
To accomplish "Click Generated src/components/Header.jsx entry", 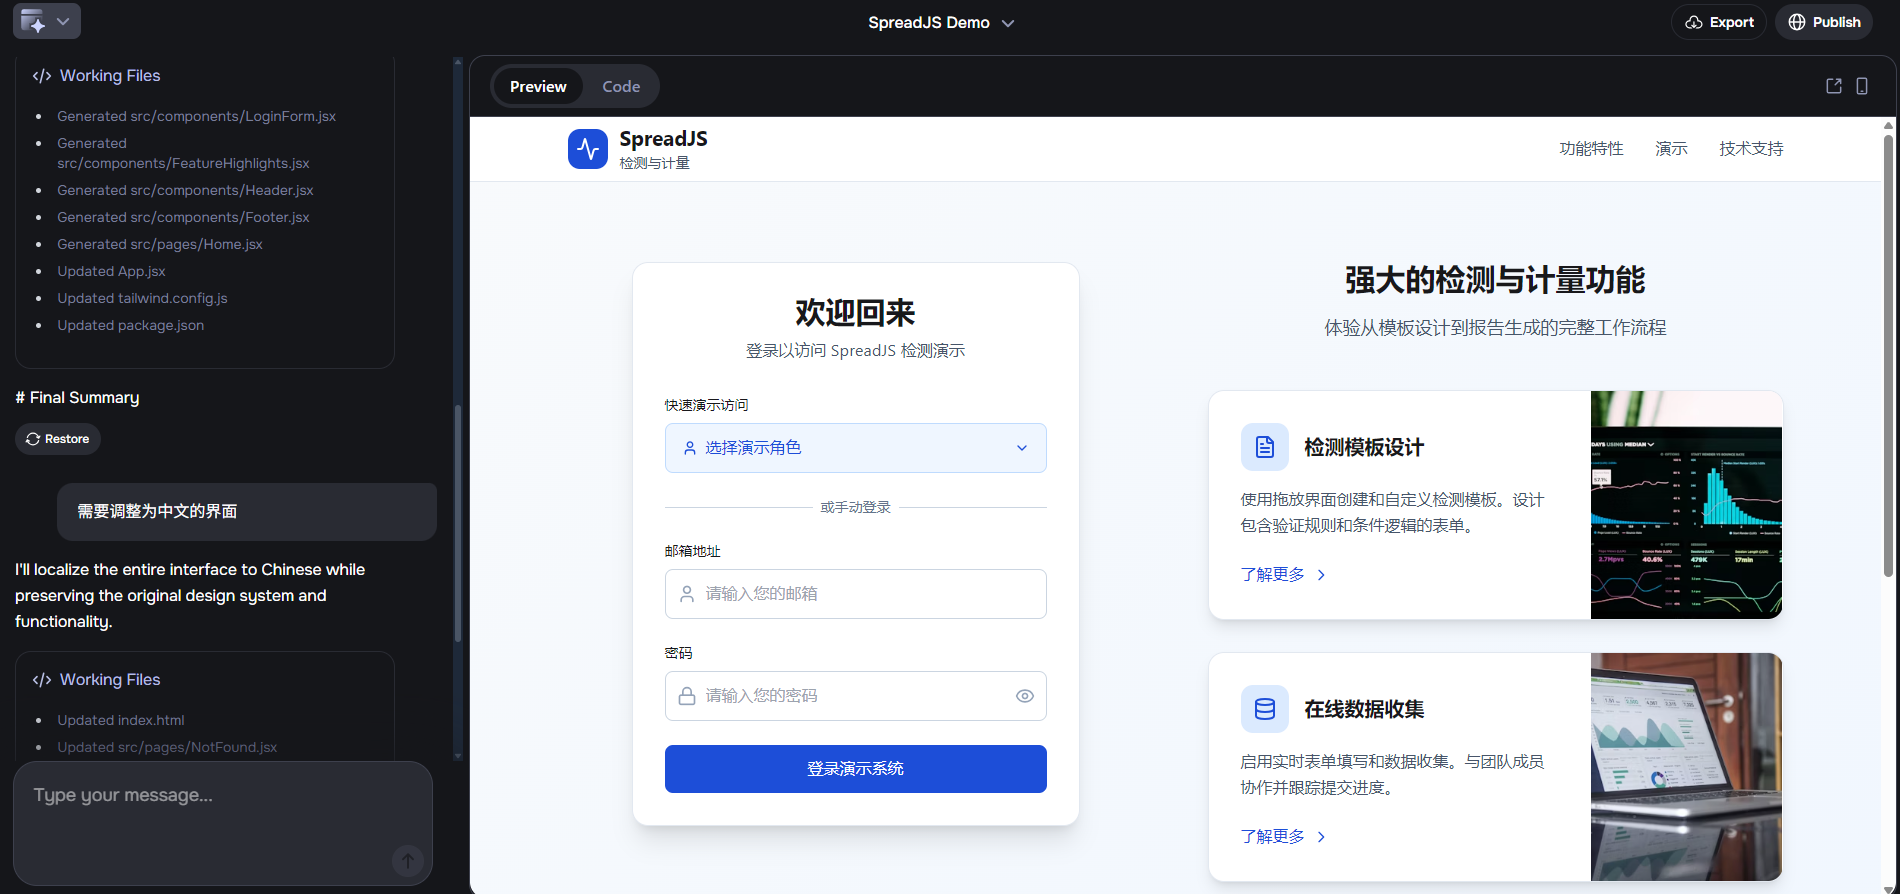I will [x=185, y=191].
